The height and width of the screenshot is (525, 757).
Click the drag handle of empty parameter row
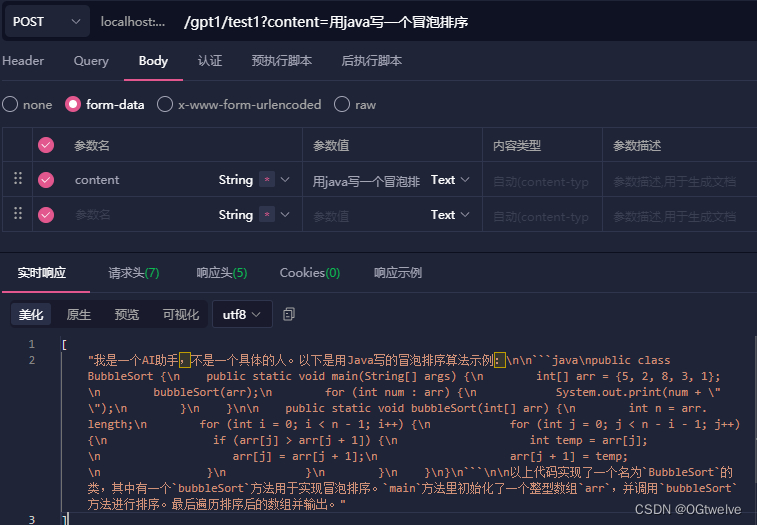click(x=18, y=213)
